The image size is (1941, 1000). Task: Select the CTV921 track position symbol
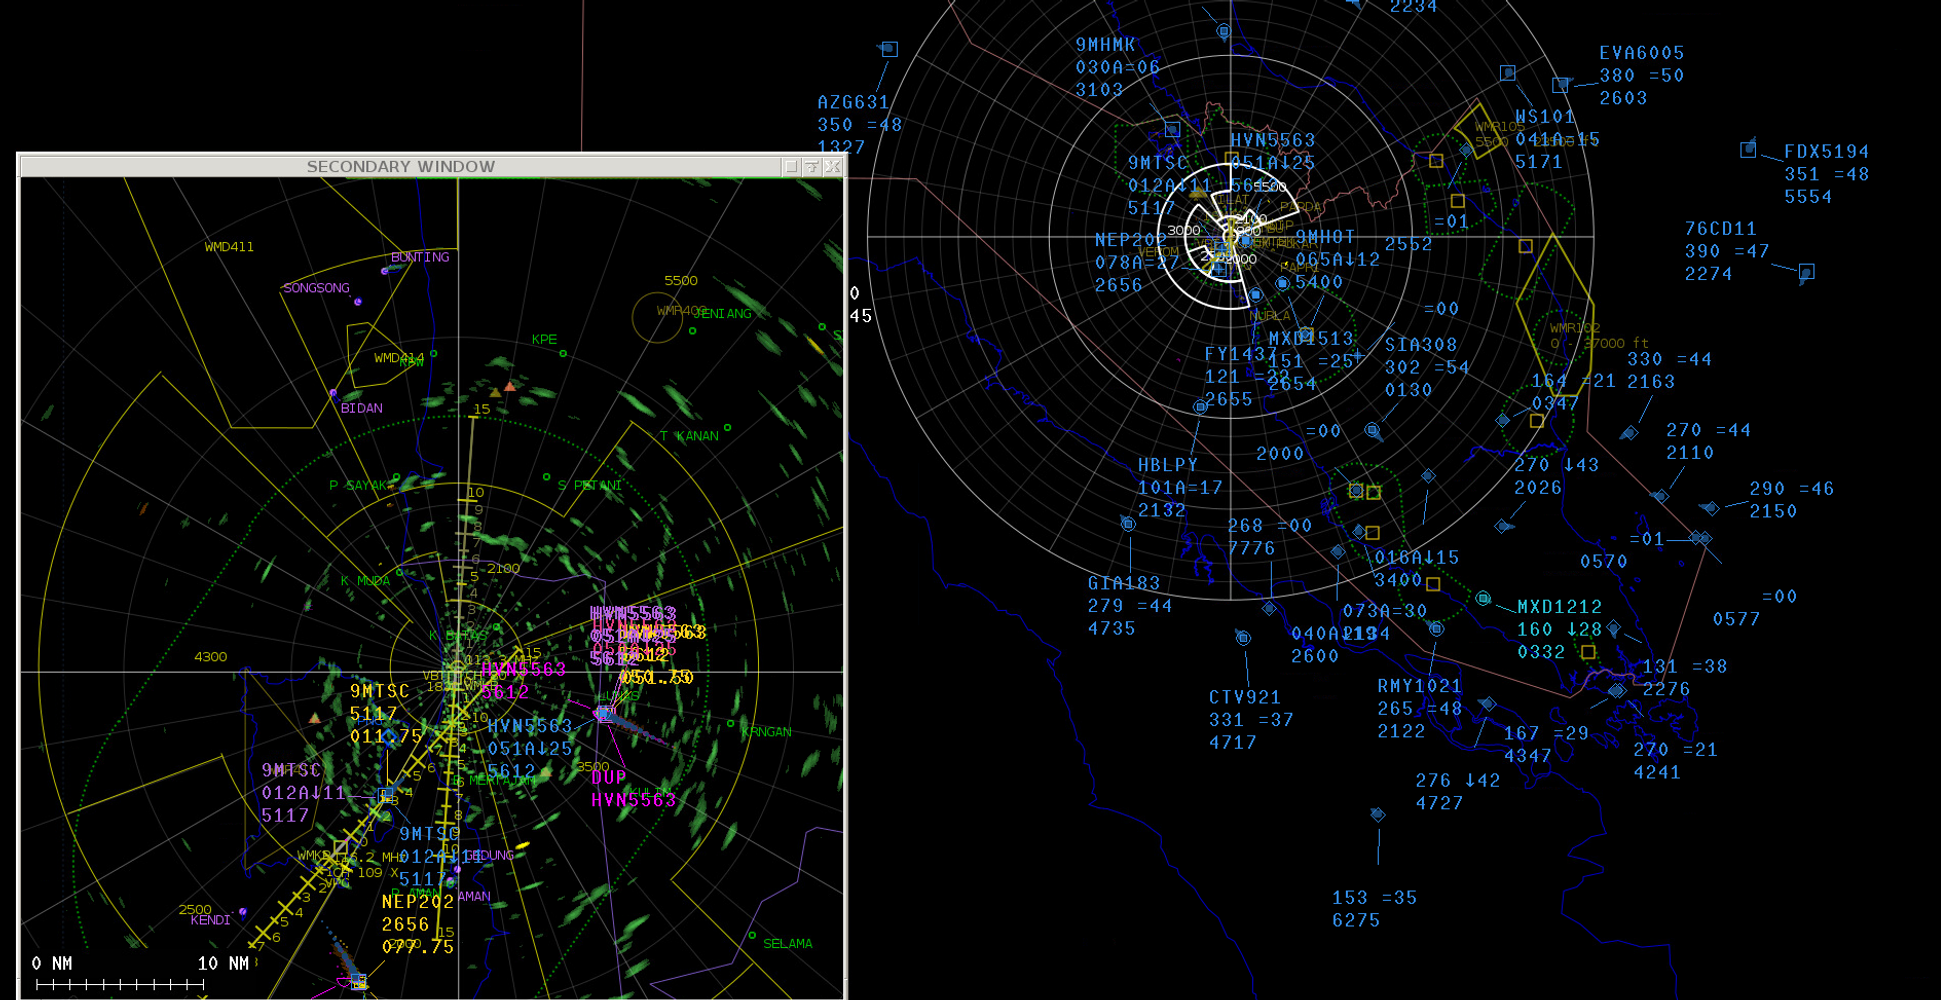click(x=1243, y=638)
